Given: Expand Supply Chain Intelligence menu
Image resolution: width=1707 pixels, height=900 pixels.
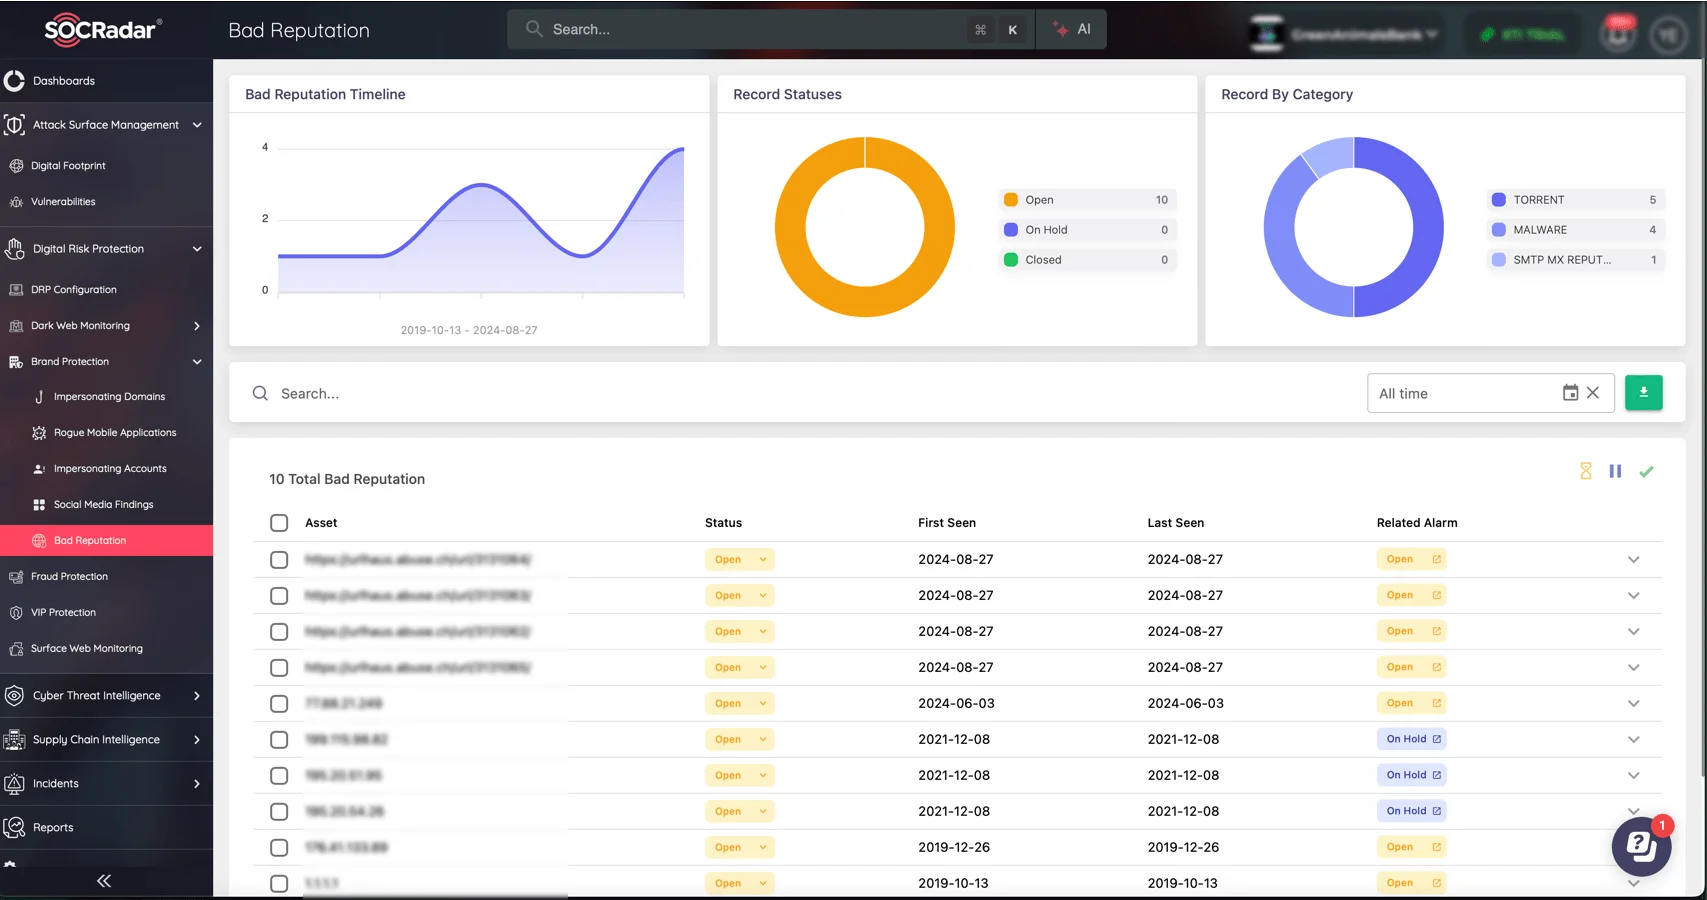Looking at the screenshot, I should [197, 740].
